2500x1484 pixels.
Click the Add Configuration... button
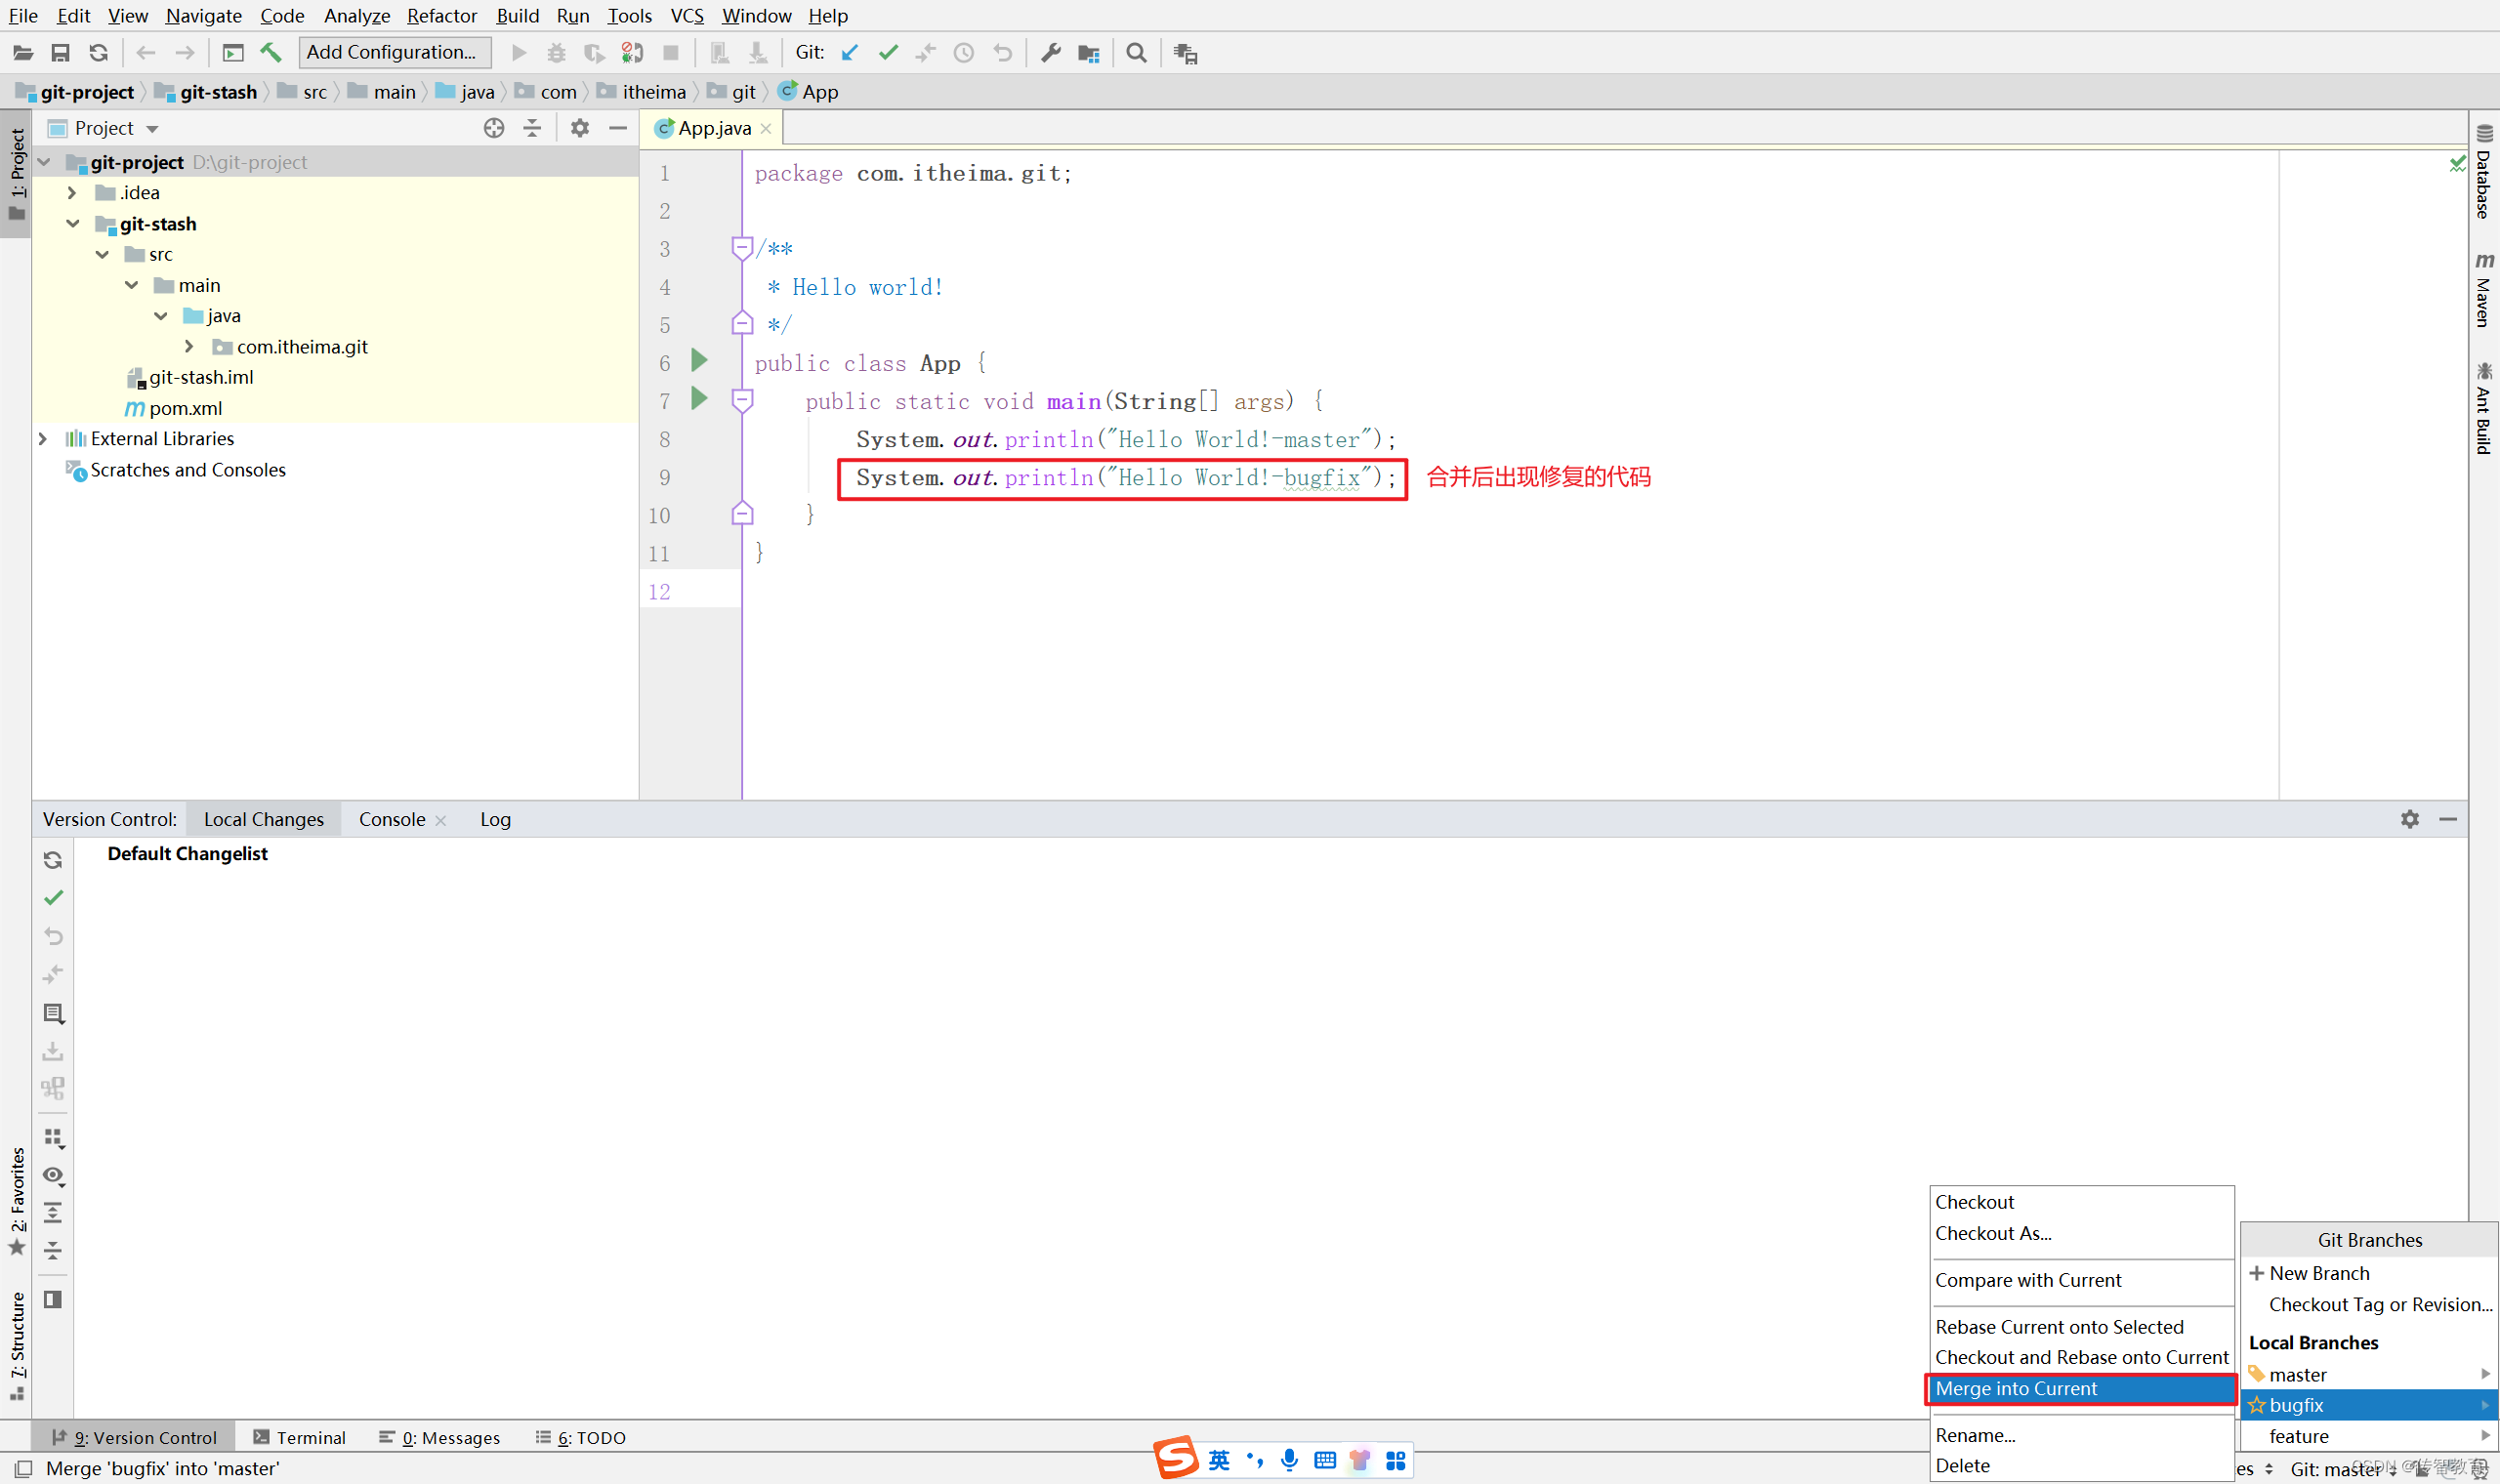393,52
